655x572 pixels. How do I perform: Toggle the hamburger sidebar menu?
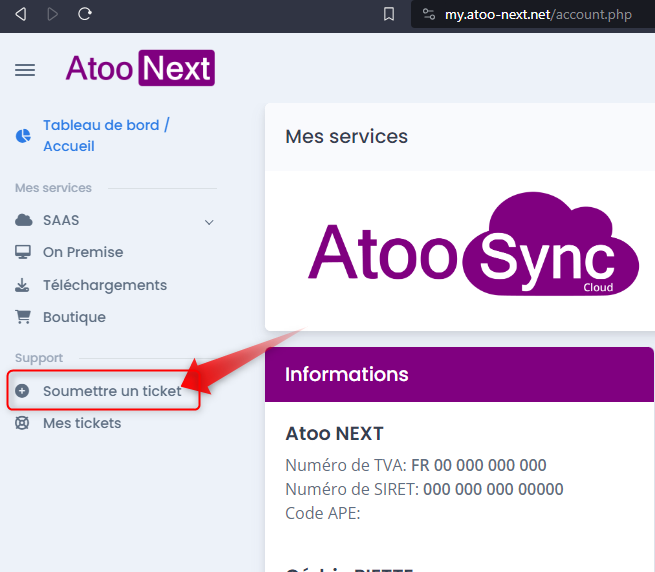(x=25, y=69)
